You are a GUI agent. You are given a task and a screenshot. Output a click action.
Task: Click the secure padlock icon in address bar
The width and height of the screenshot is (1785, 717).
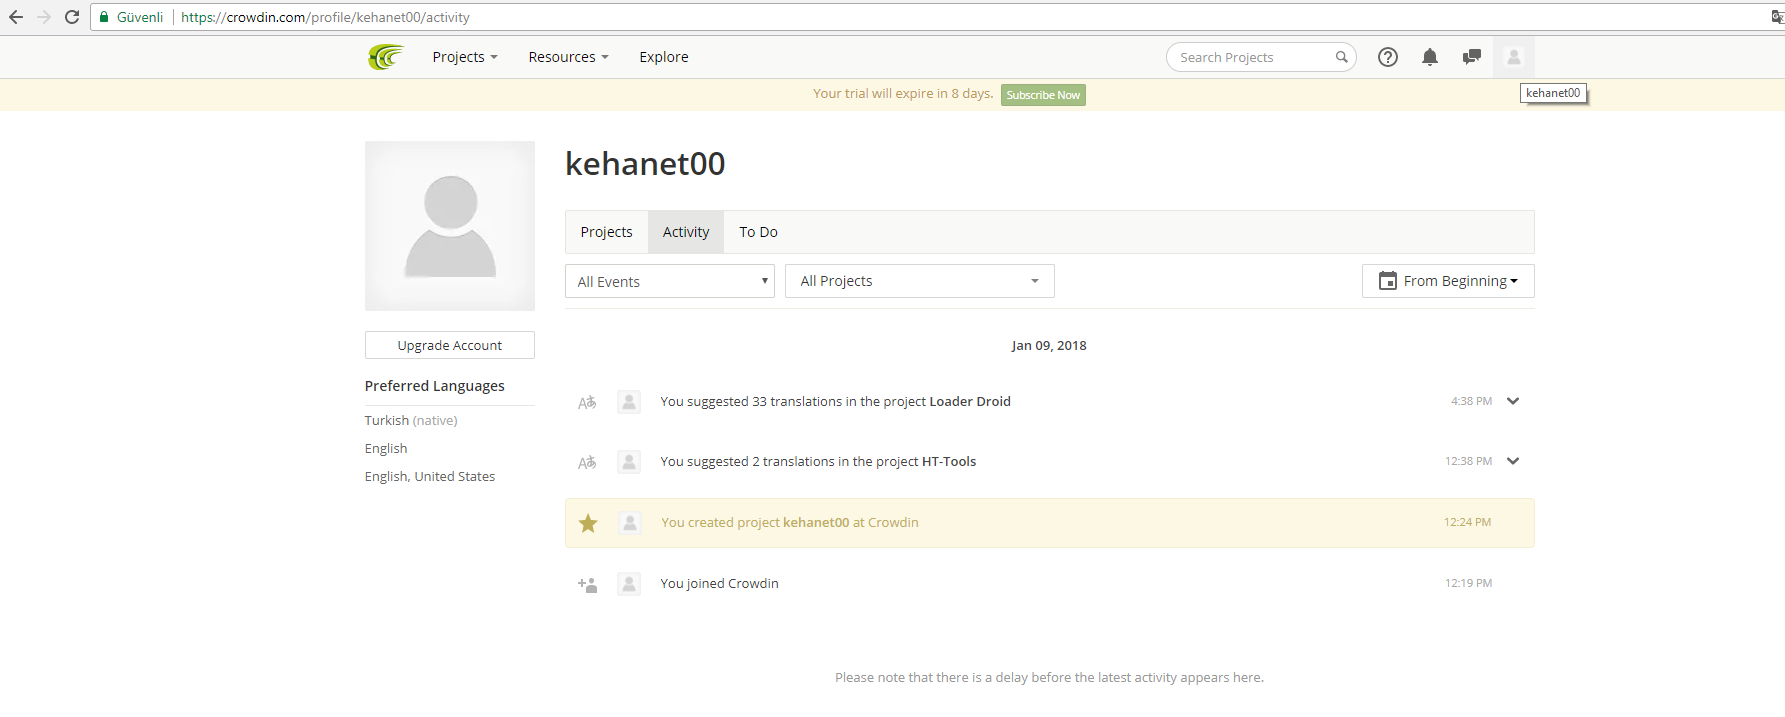104,17
